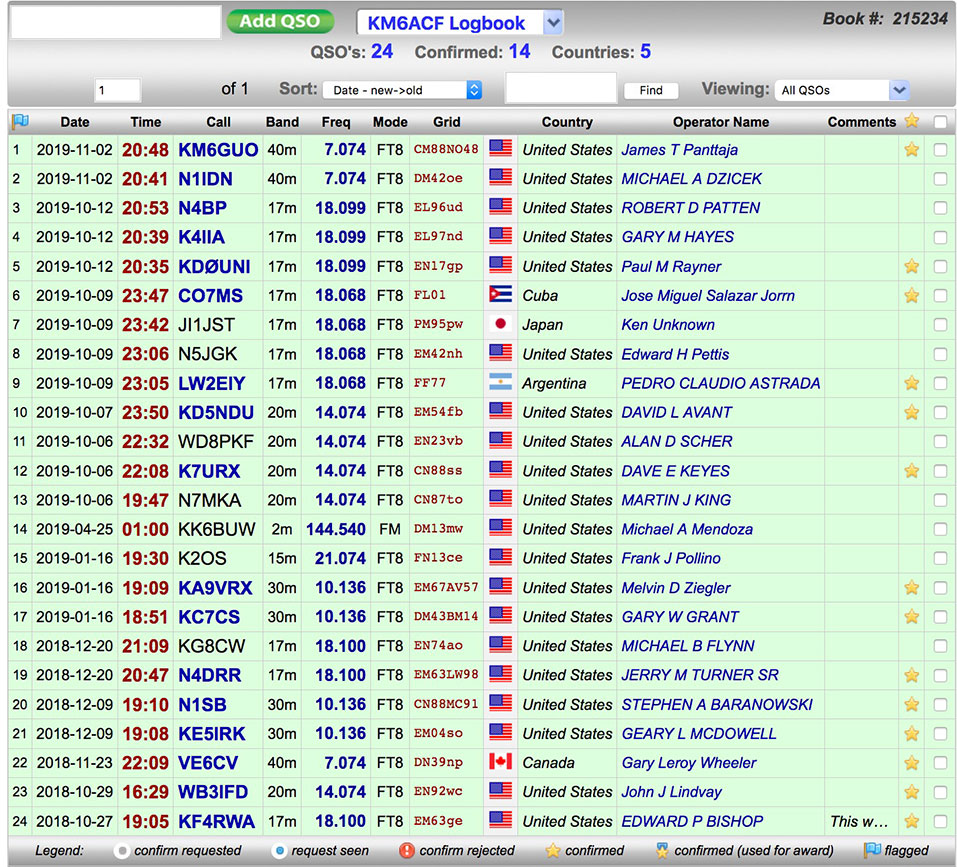Open the KM6ACF Logbook dropdown
The height and width of the screenshot is (867, 957).
(x=460, y=23)
